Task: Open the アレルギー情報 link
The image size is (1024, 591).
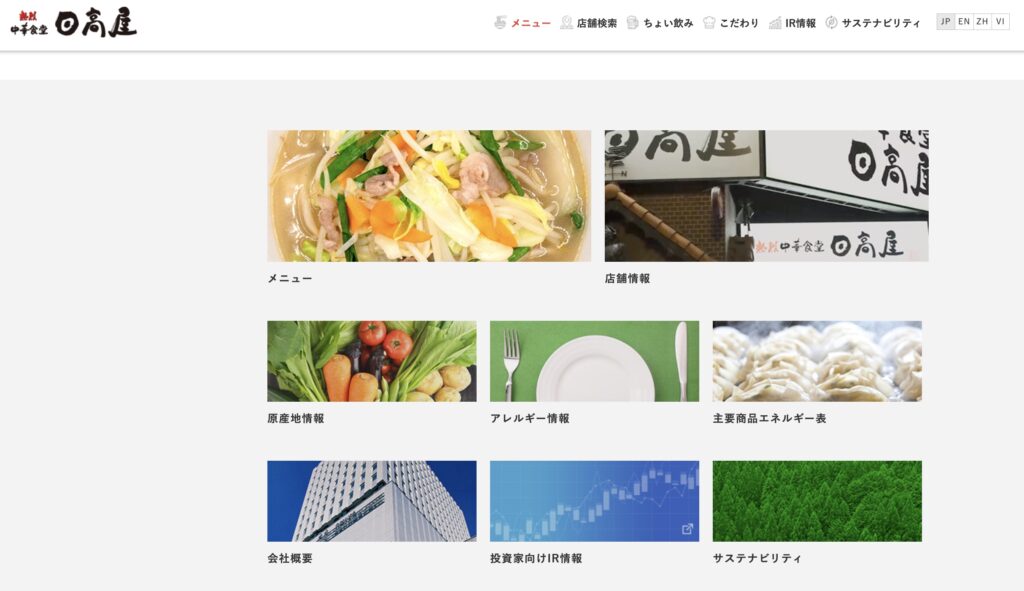Action: 530,419
